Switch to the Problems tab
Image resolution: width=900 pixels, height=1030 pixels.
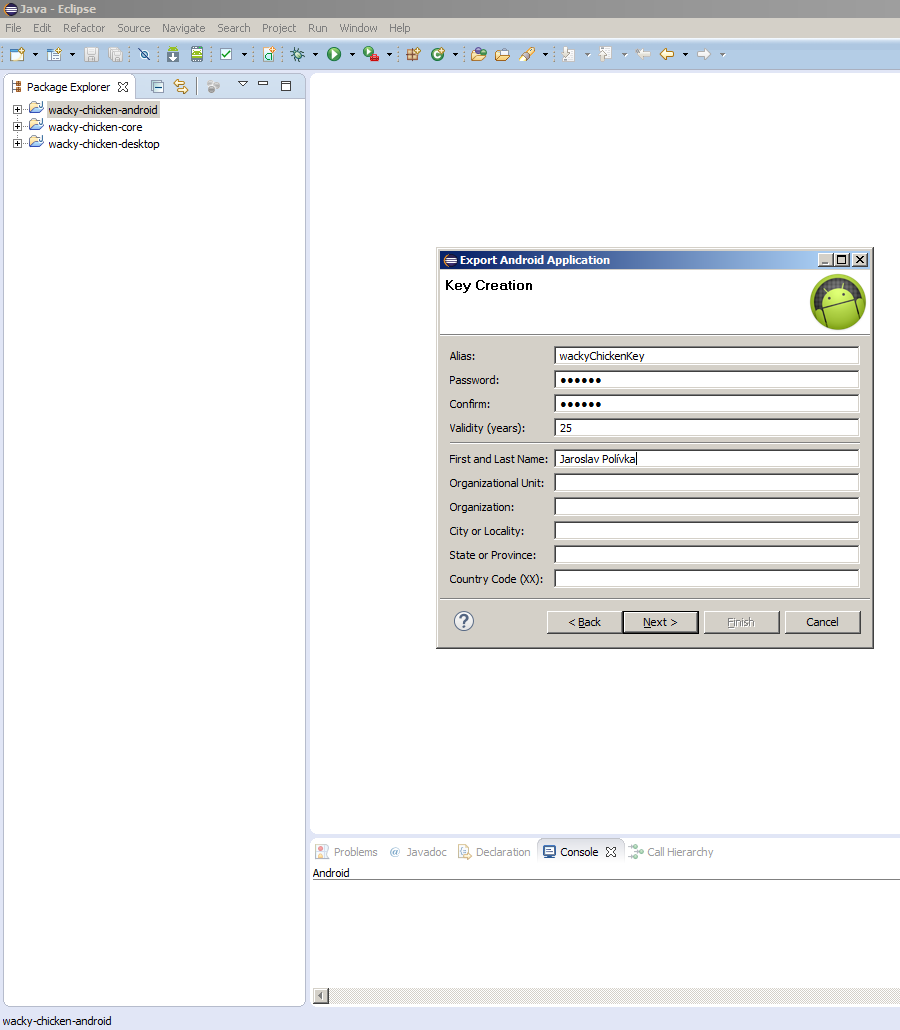click(x=346, y=852)
